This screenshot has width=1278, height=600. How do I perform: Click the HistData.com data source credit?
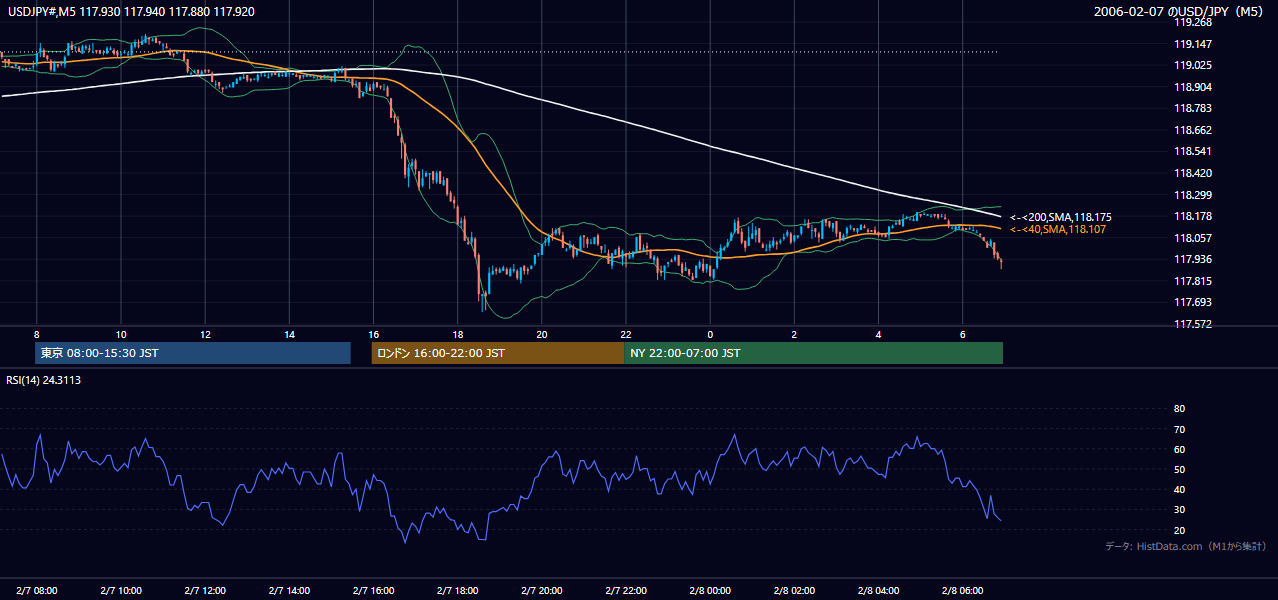coord(1186,546)
